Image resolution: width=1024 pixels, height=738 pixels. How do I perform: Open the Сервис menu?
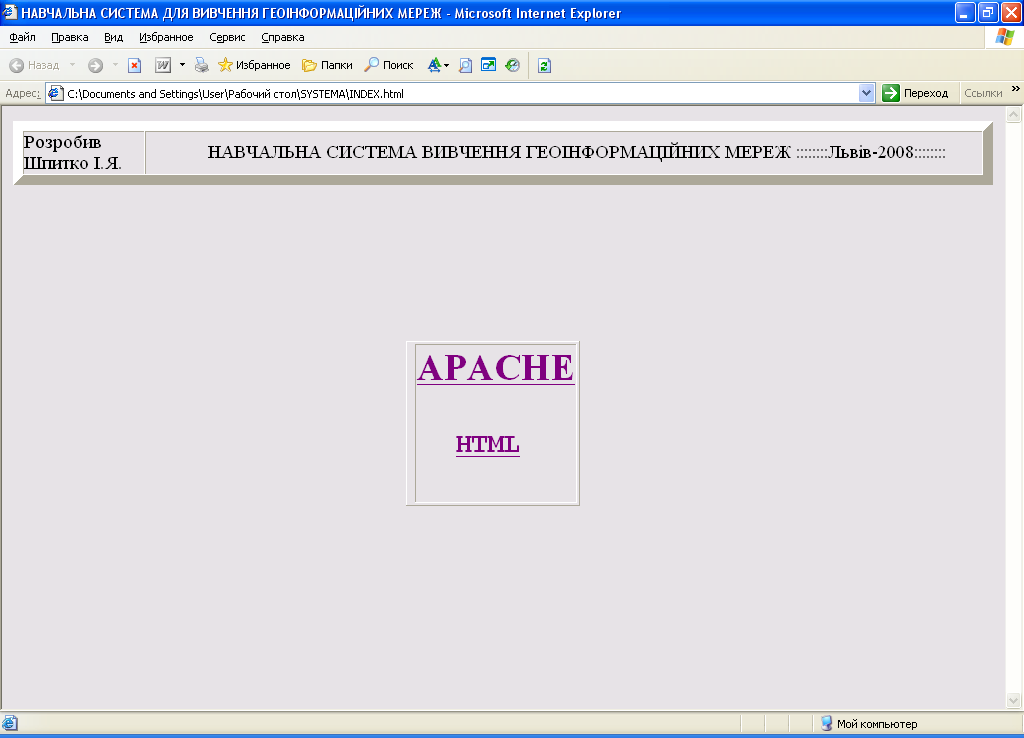click(227, 37)
